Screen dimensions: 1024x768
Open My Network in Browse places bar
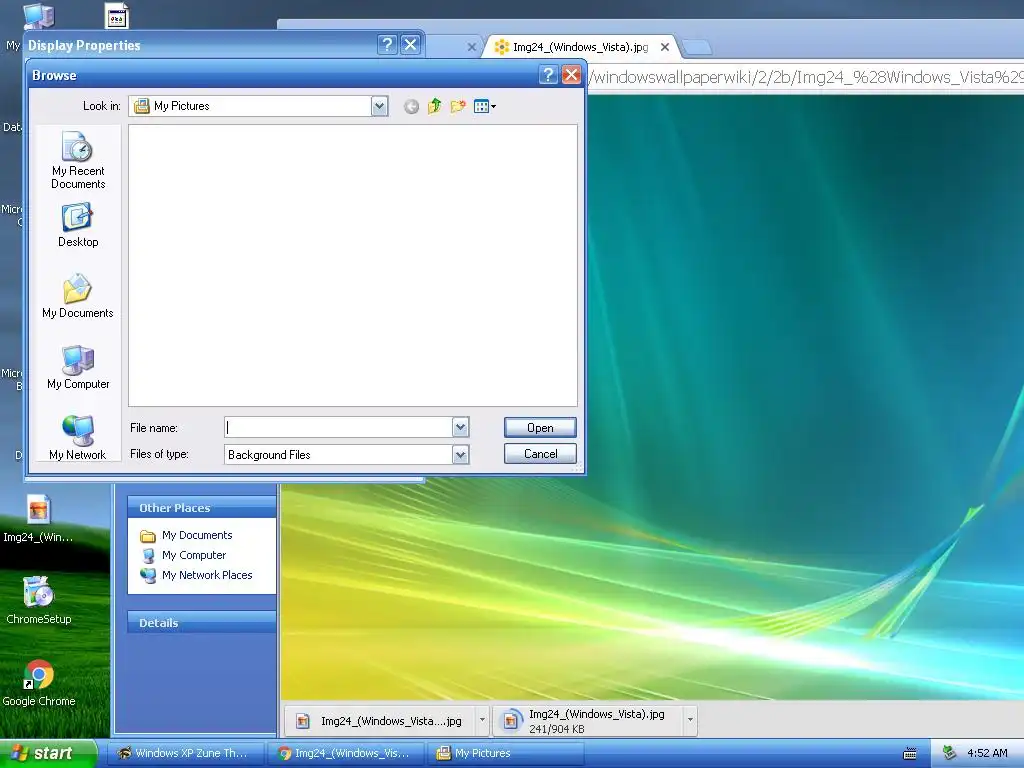(78, 438)
